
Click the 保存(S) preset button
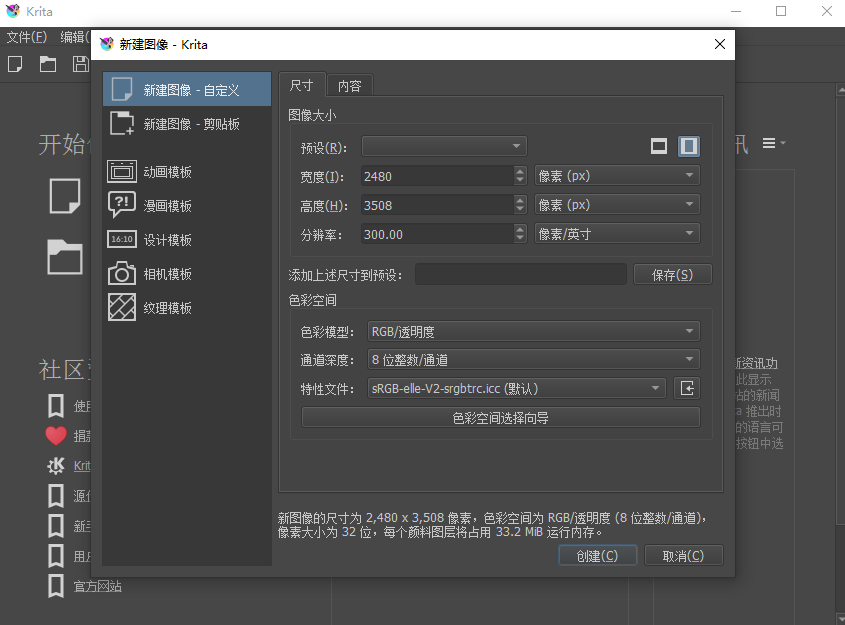click(x=673, y=274)
